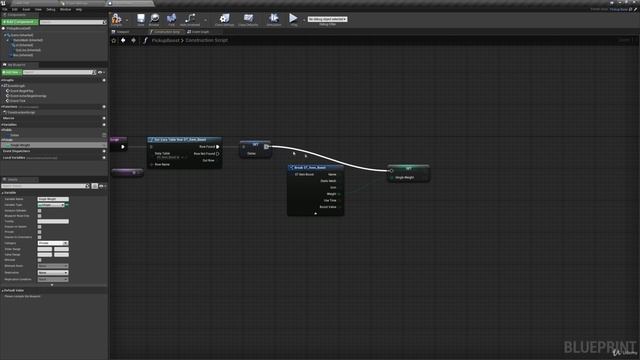Add a local variable with the plus icon
Screen dimensions: 640x360
click(104, 158)
